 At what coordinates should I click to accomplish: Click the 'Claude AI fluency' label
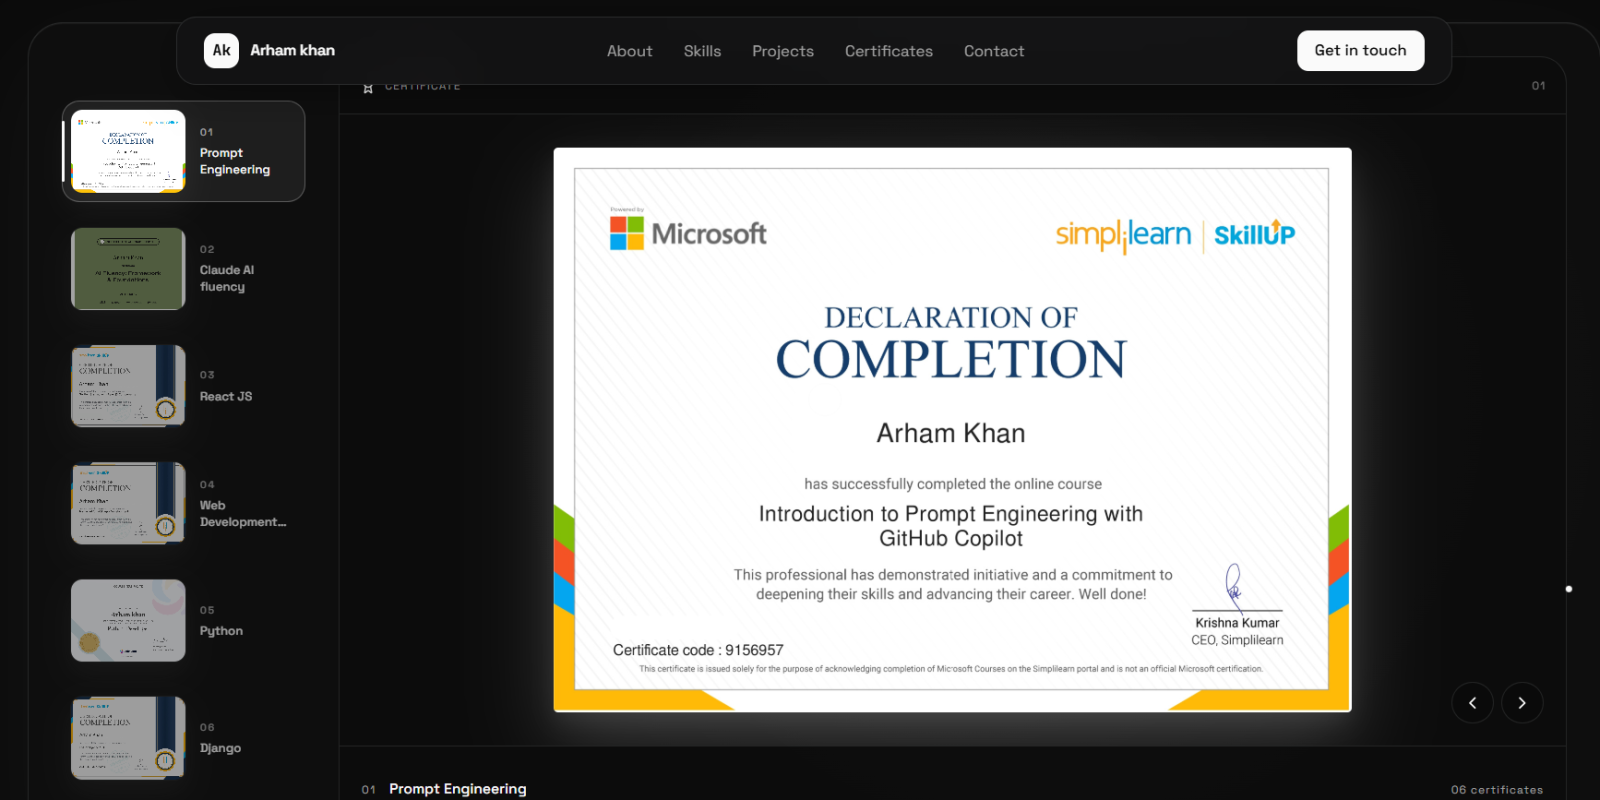[x=227, y=278]
